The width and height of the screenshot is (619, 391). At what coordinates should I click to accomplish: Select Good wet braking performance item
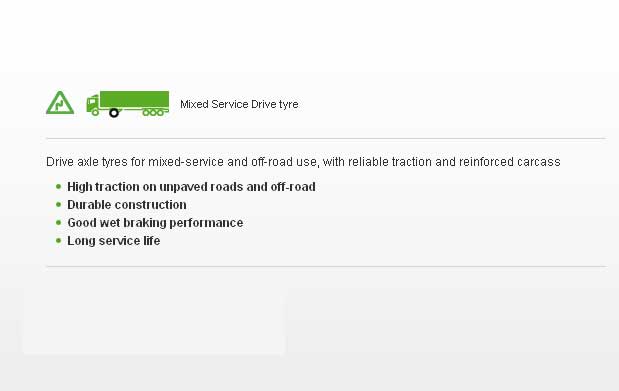pos(155,223)
